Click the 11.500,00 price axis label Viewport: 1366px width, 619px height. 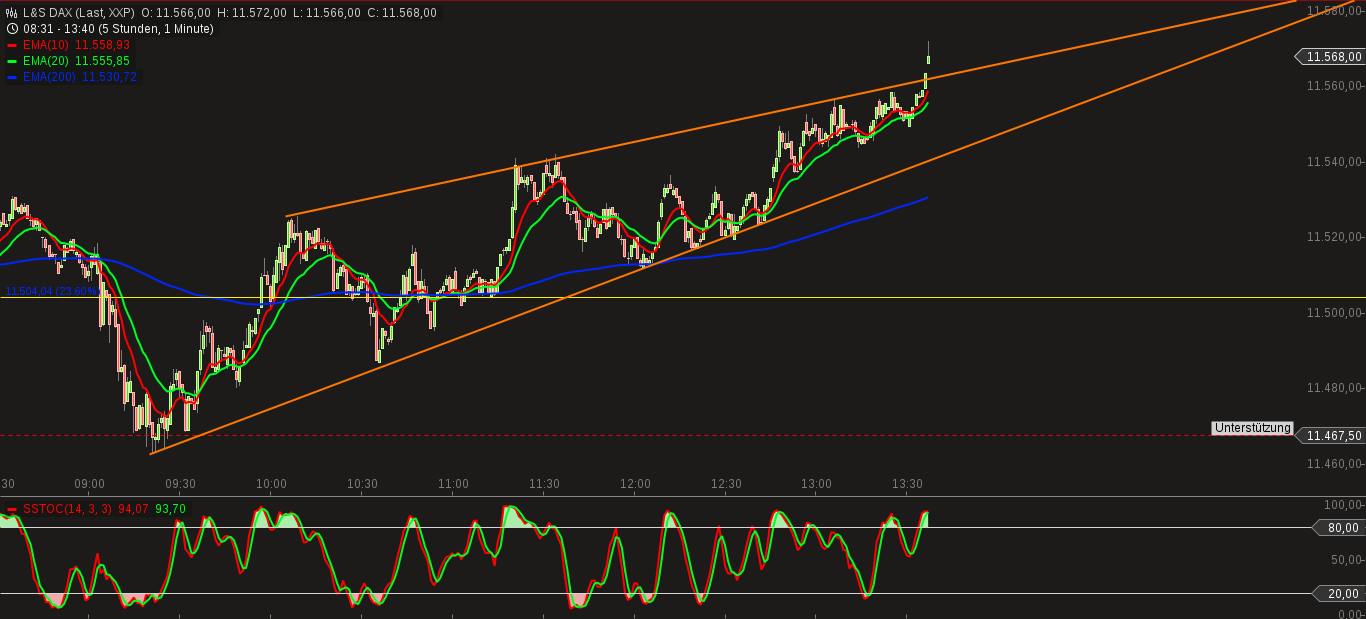1334,313
